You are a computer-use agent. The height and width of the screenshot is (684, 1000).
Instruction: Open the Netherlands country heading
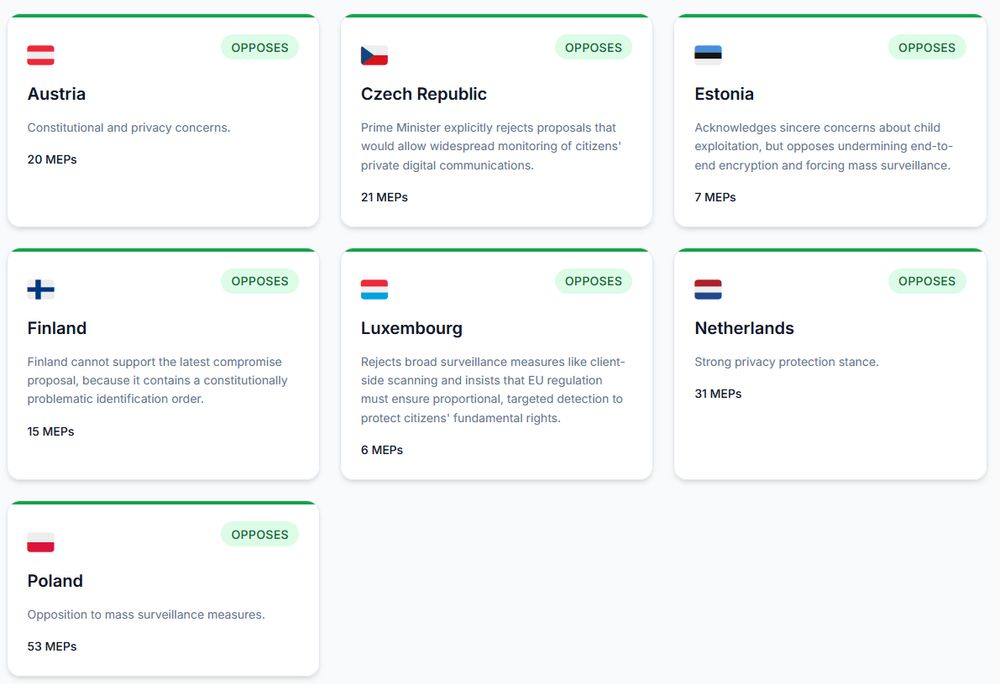tap(744, 328)
